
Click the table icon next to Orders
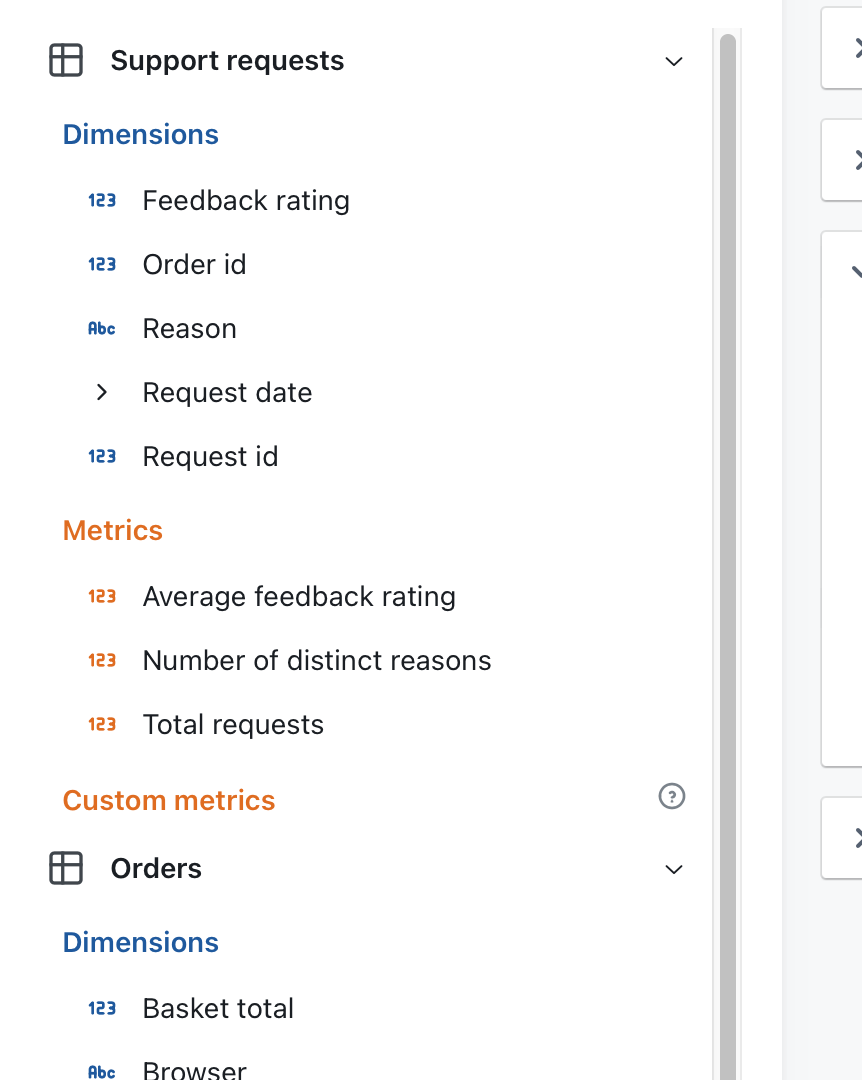[65, 868]
